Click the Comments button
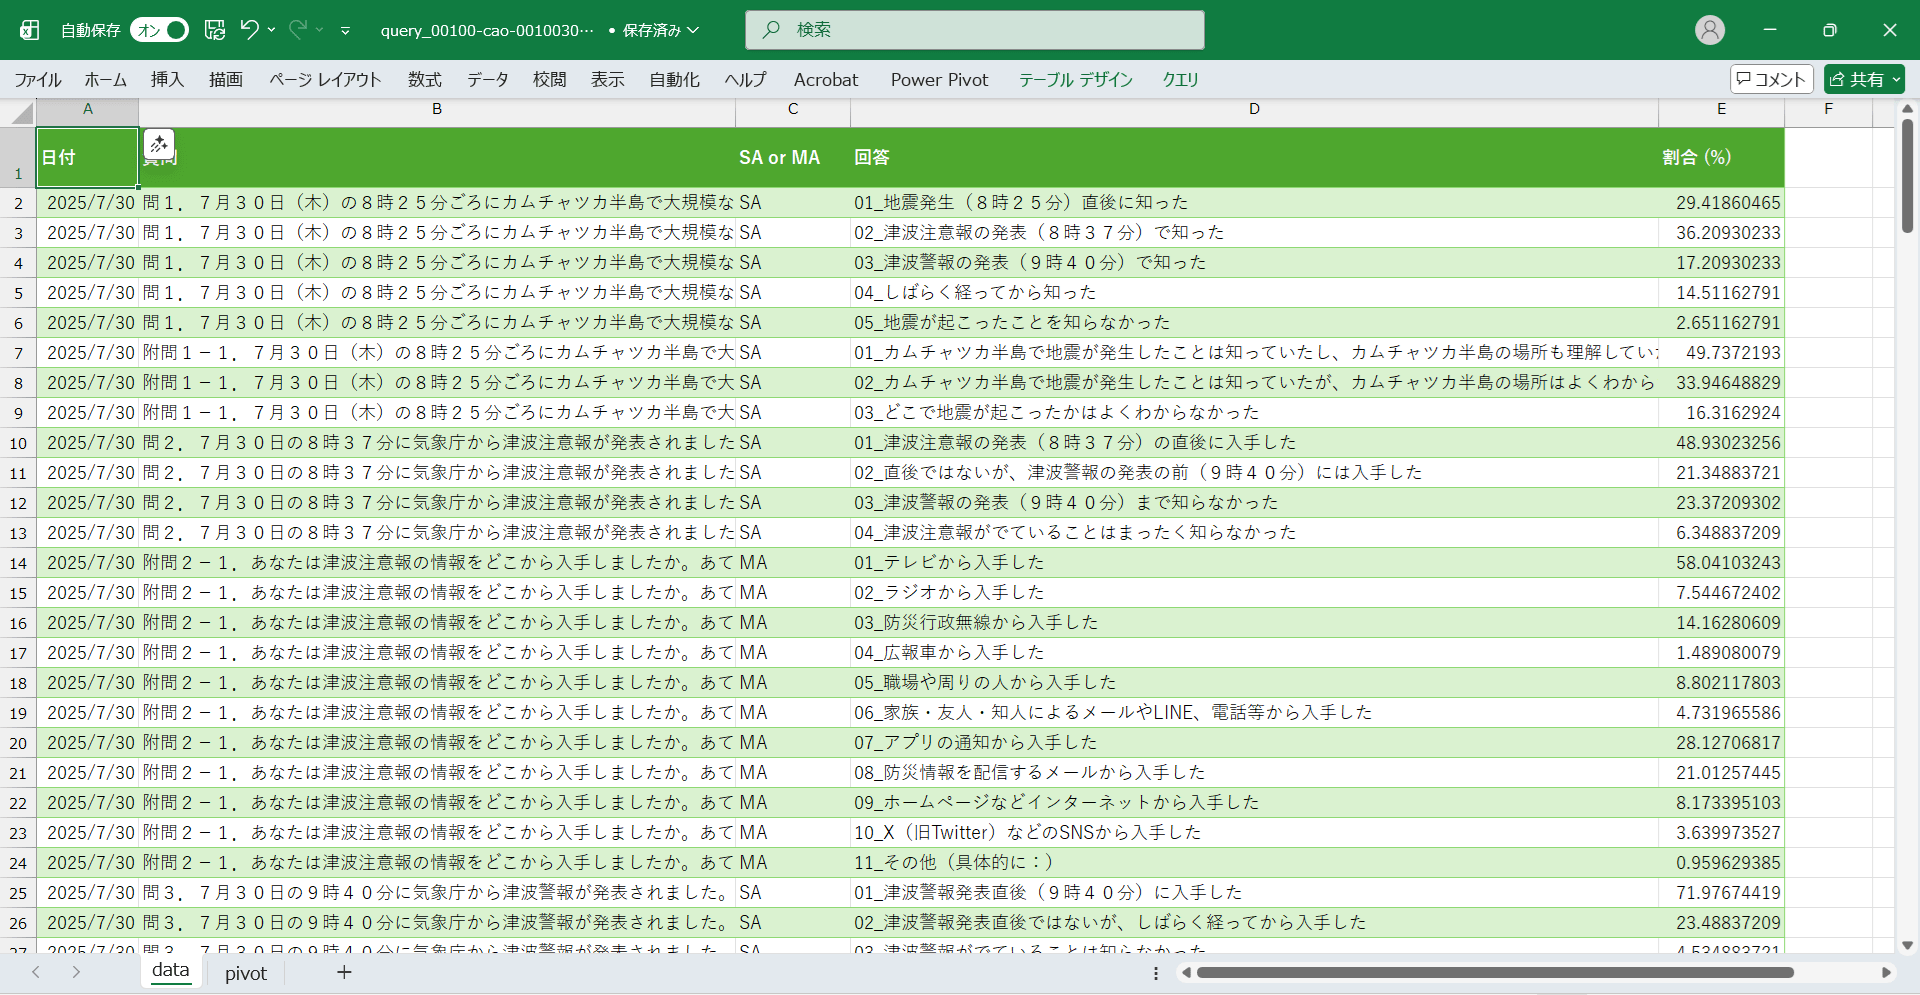This screenshot has height=995, width=1920. 1771,79
